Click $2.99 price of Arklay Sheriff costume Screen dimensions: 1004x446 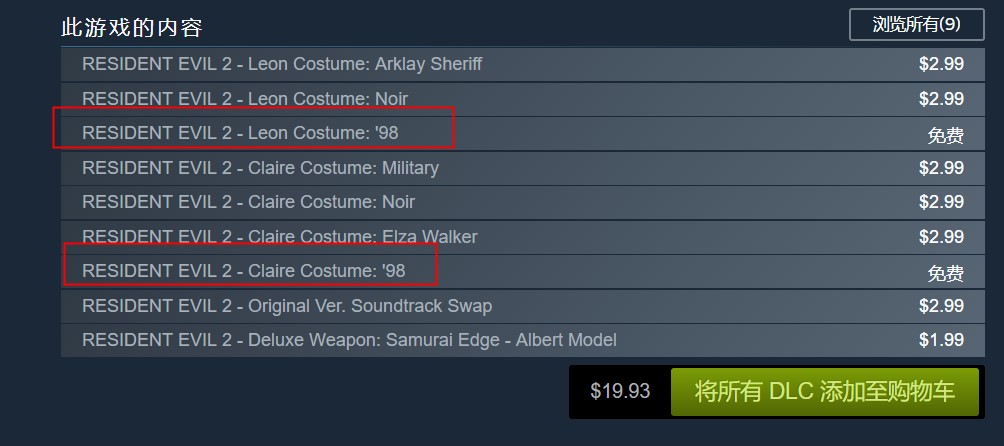[941, 64]
